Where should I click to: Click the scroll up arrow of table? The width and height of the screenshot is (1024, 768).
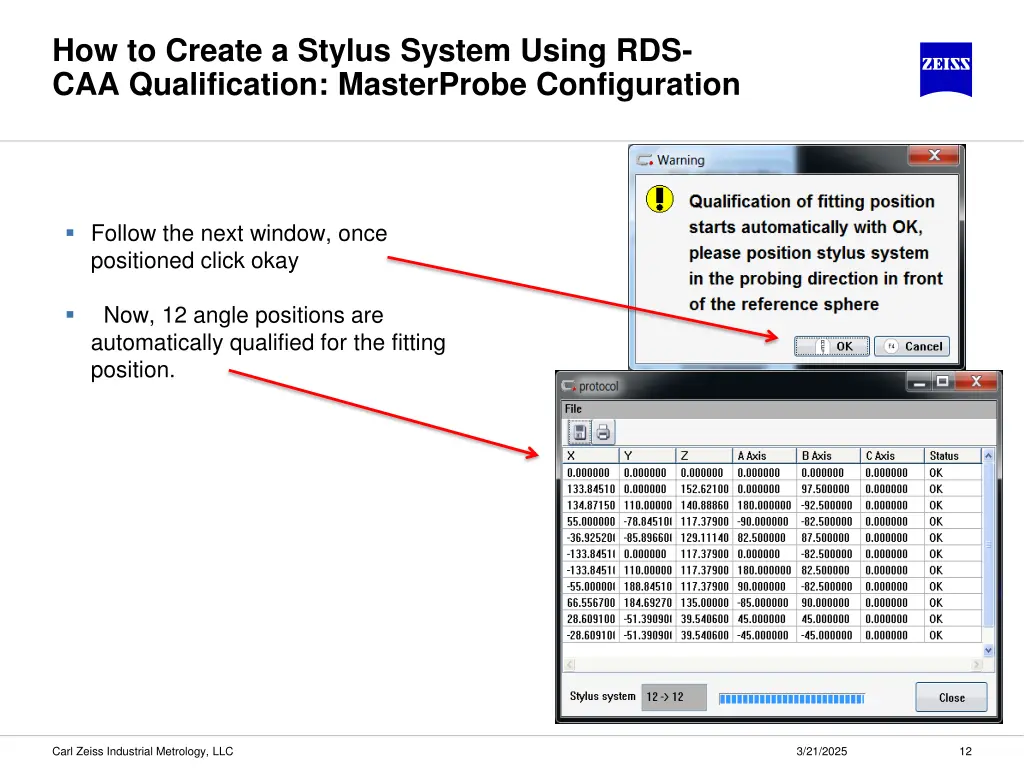(x=989, y=456)
